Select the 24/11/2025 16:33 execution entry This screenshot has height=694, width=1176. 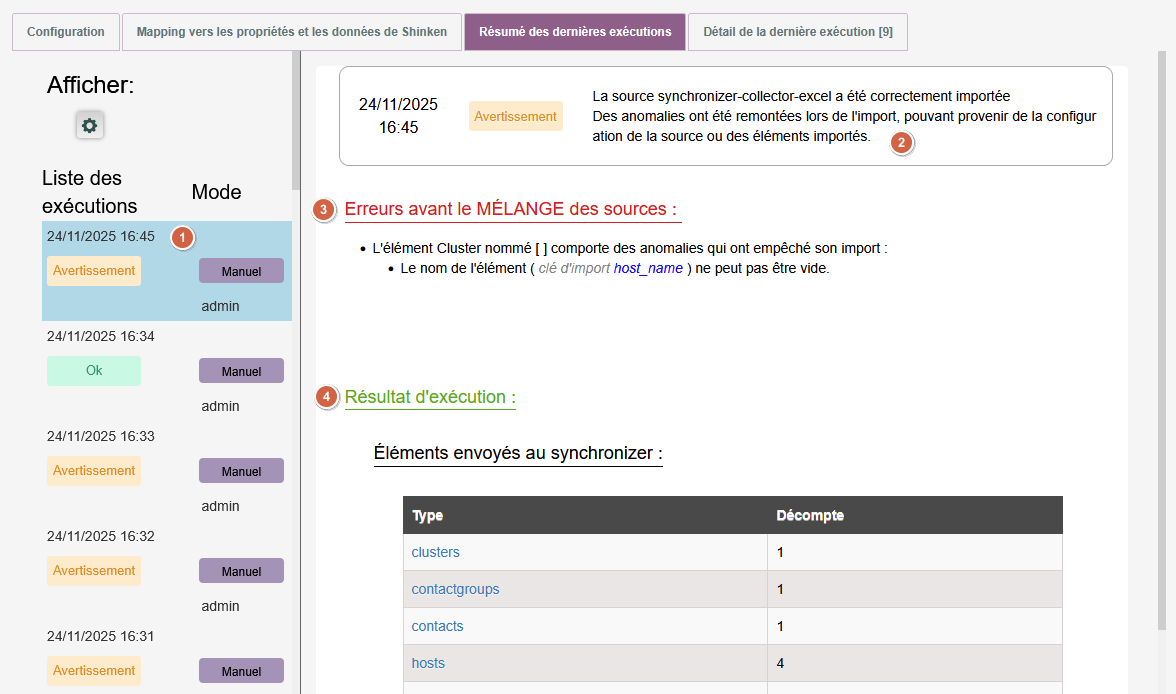point(101,436)
